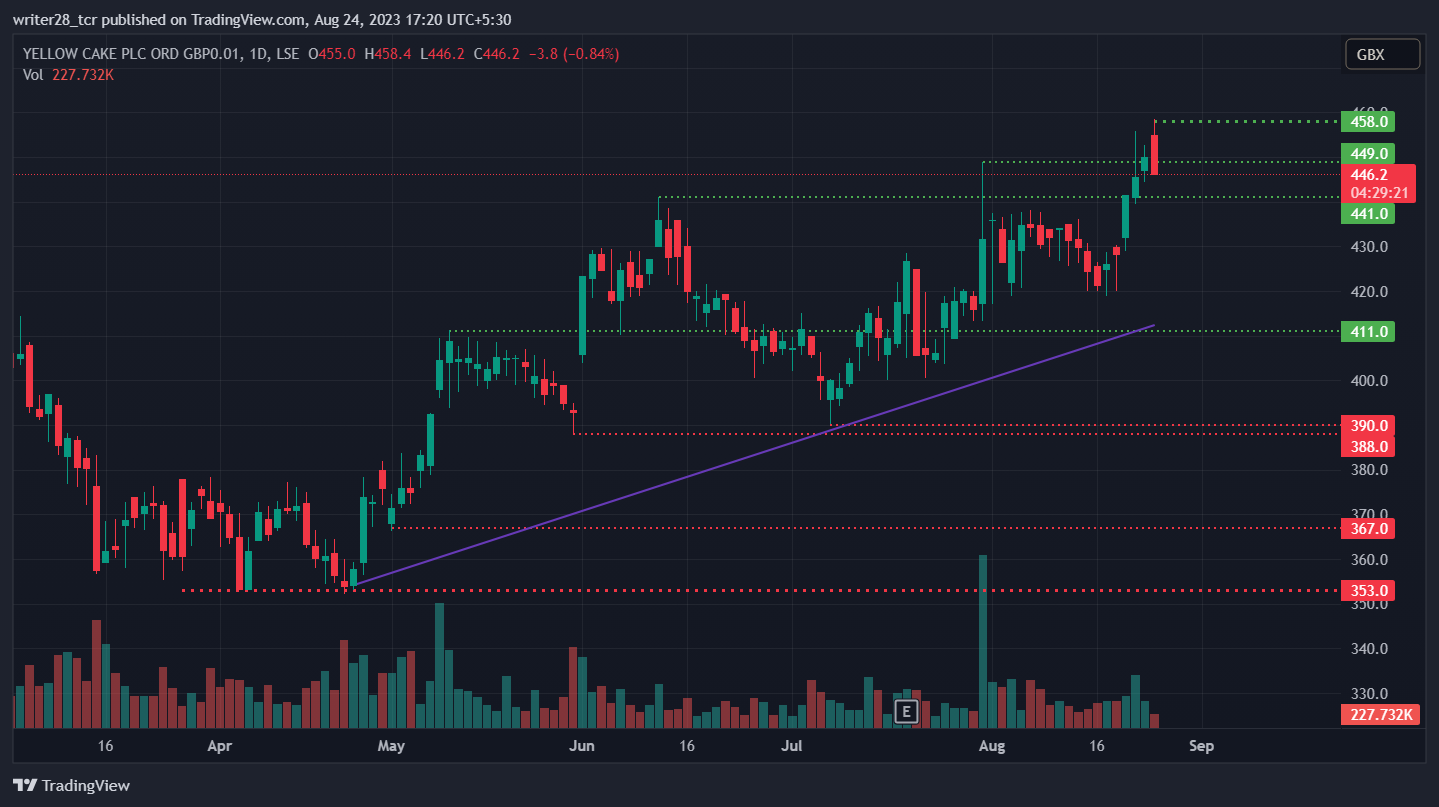Click the 411.0 green price label
This screenshot has width=1439, height=807.
[1369, 331]
